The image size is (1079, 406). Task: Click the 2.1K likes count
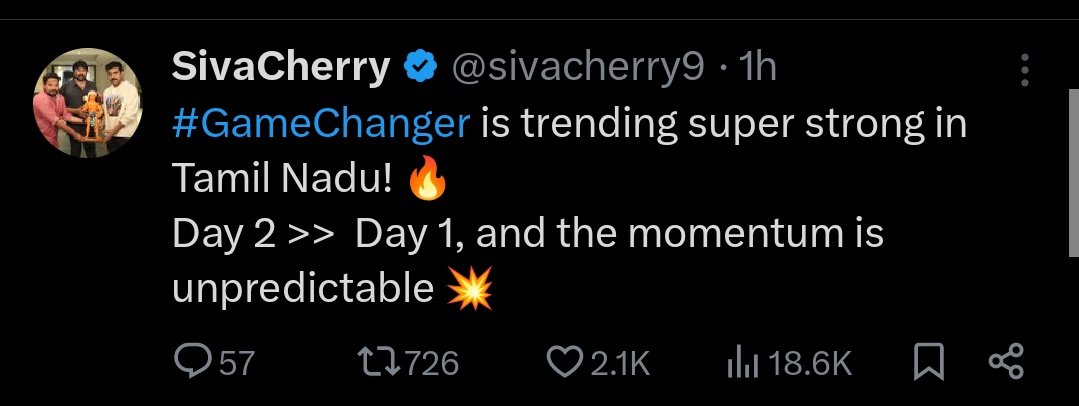point(619,363)
